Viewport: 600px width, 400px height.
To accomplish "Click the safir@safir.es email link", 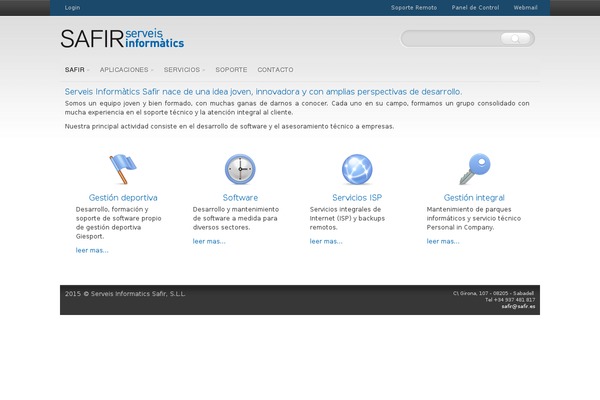I will [518, 306].
